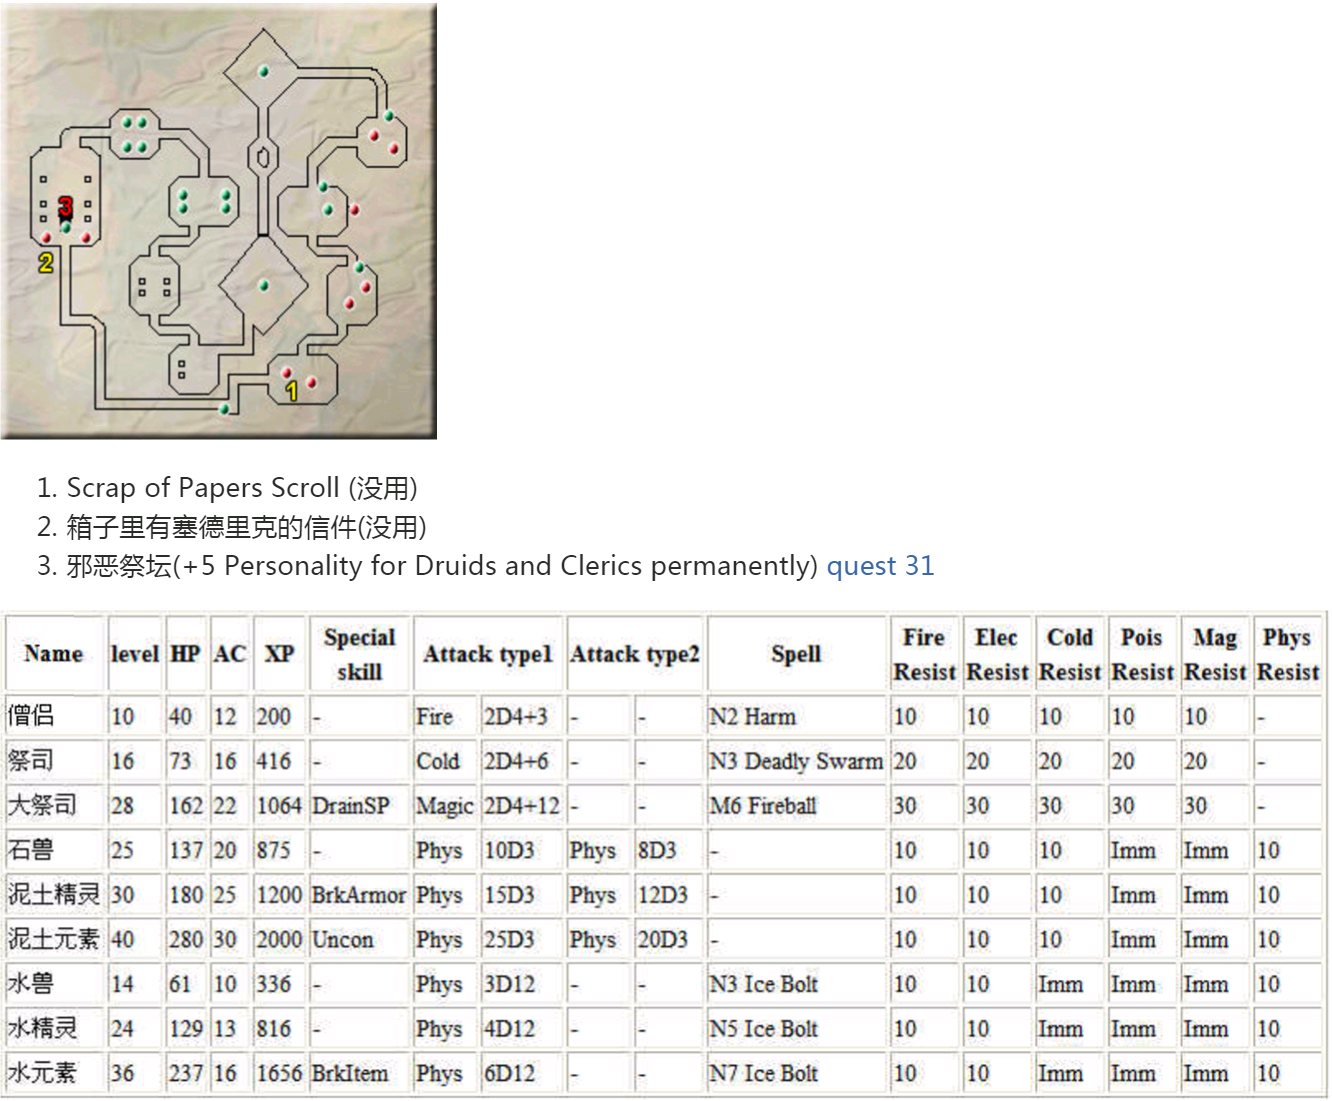Select the monster name '泥土精灵'
The height and width of the screenshot is (1101, 1332).
coord(54,895)
